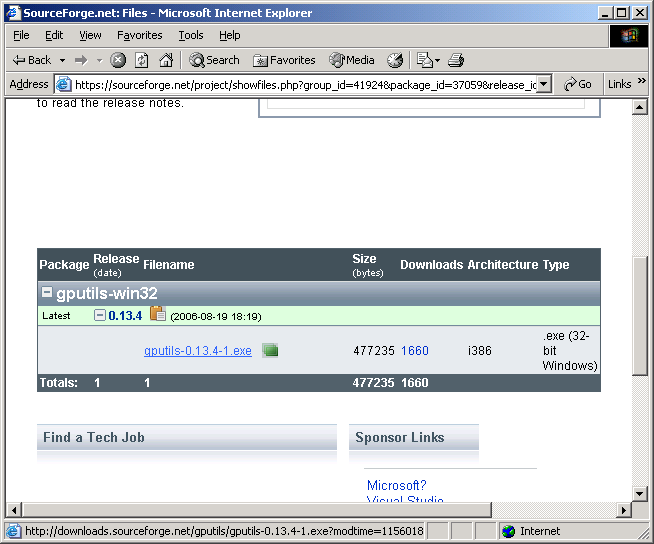Open the 1660 downloads stats link
654x544 pixels.
pyautogui.click(x=415, y=351)
